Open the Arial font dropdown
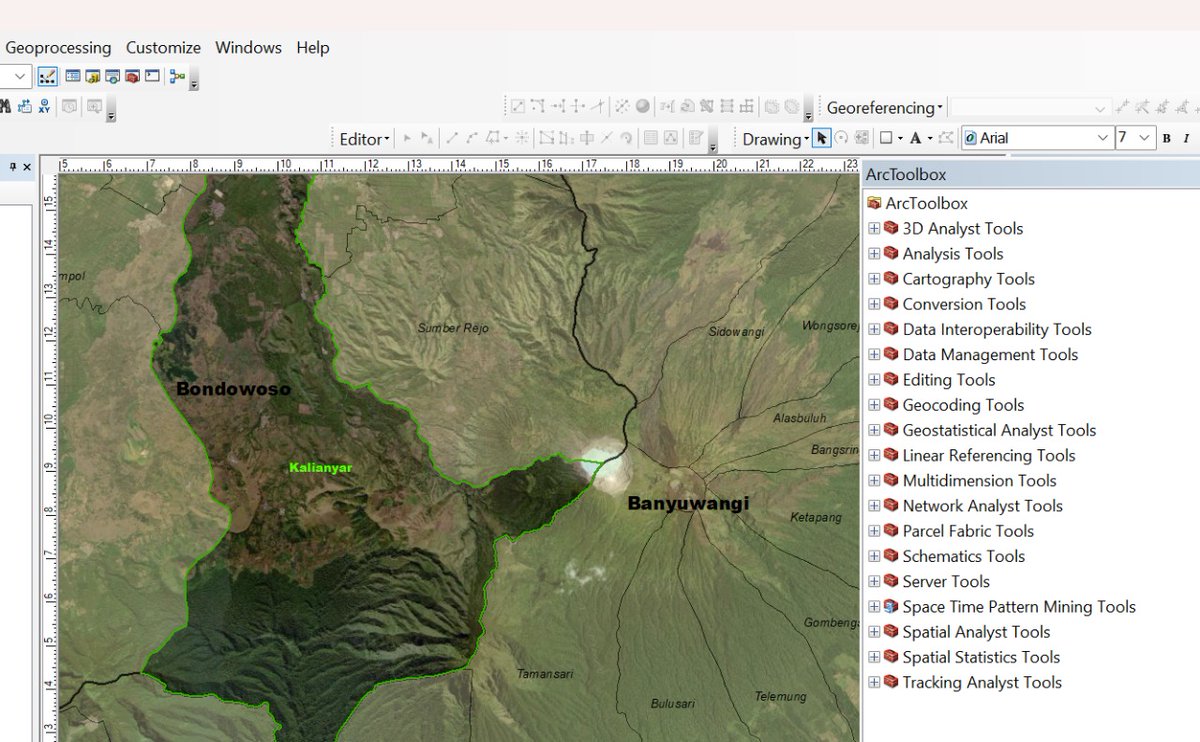Viewport: 1200px width, 742px height. tap(1103, 138)
